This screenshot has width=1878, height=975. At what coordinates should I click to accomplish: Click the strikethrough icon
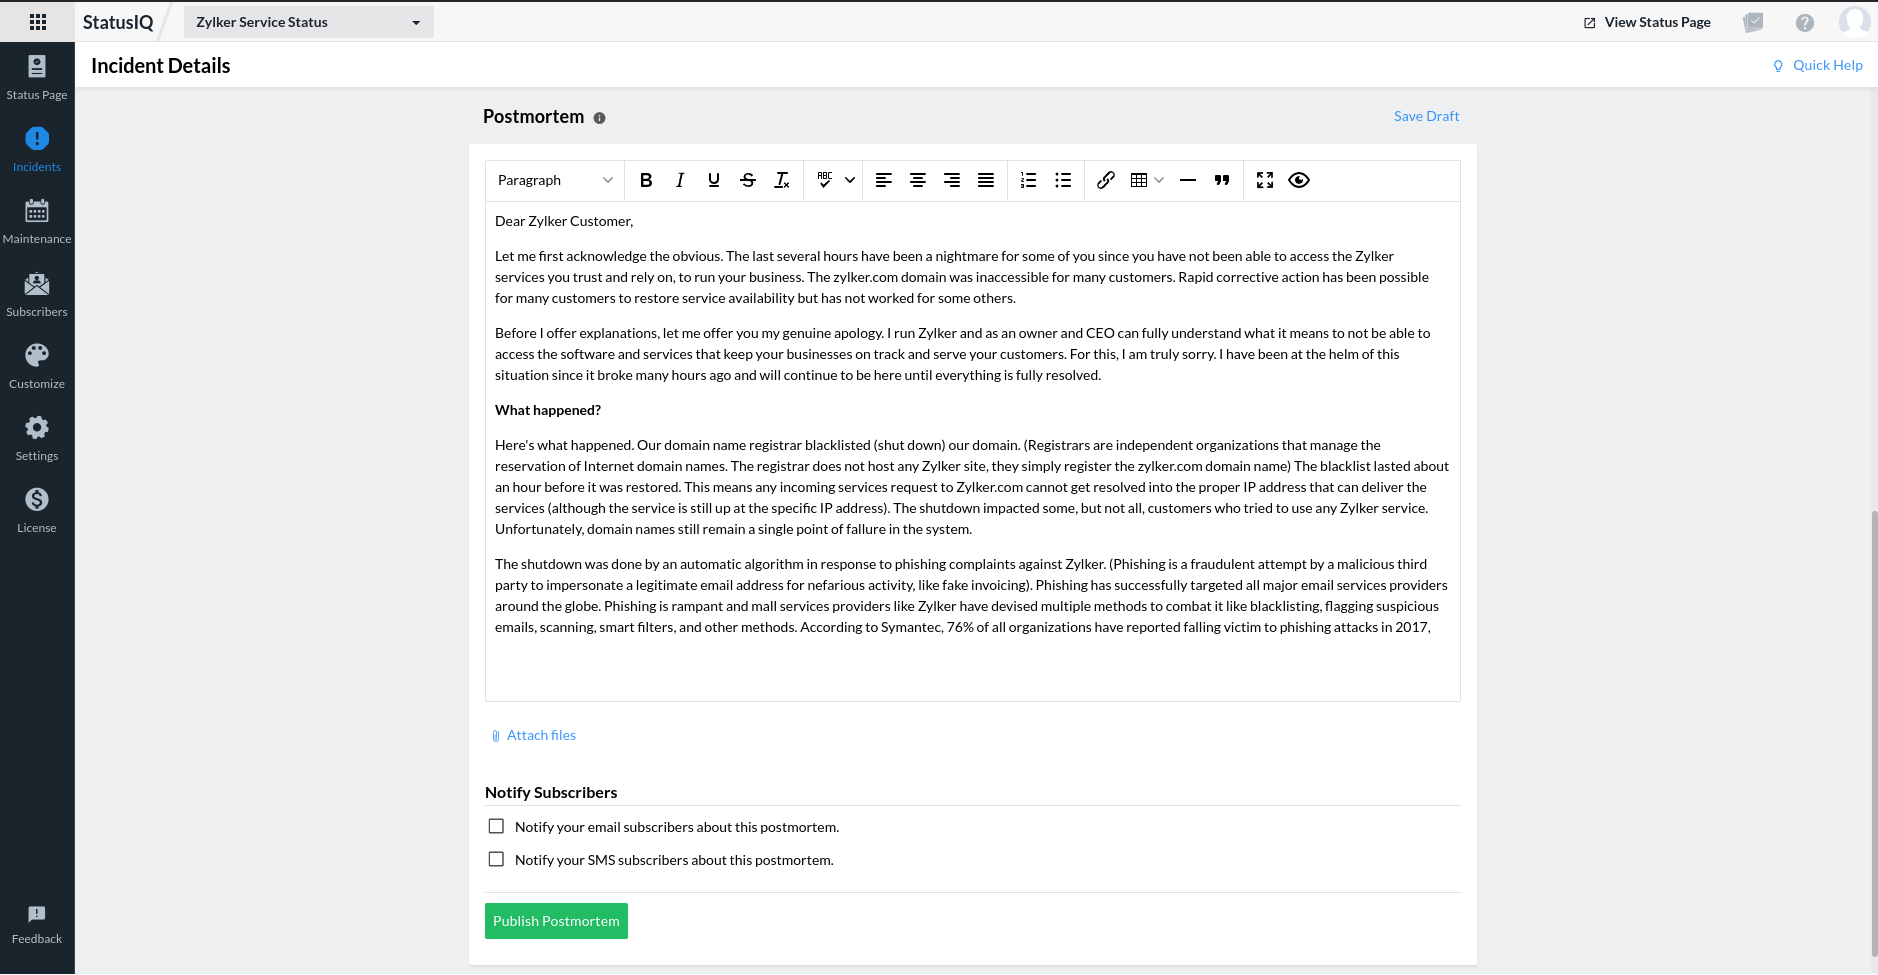(x=748, y=180)
